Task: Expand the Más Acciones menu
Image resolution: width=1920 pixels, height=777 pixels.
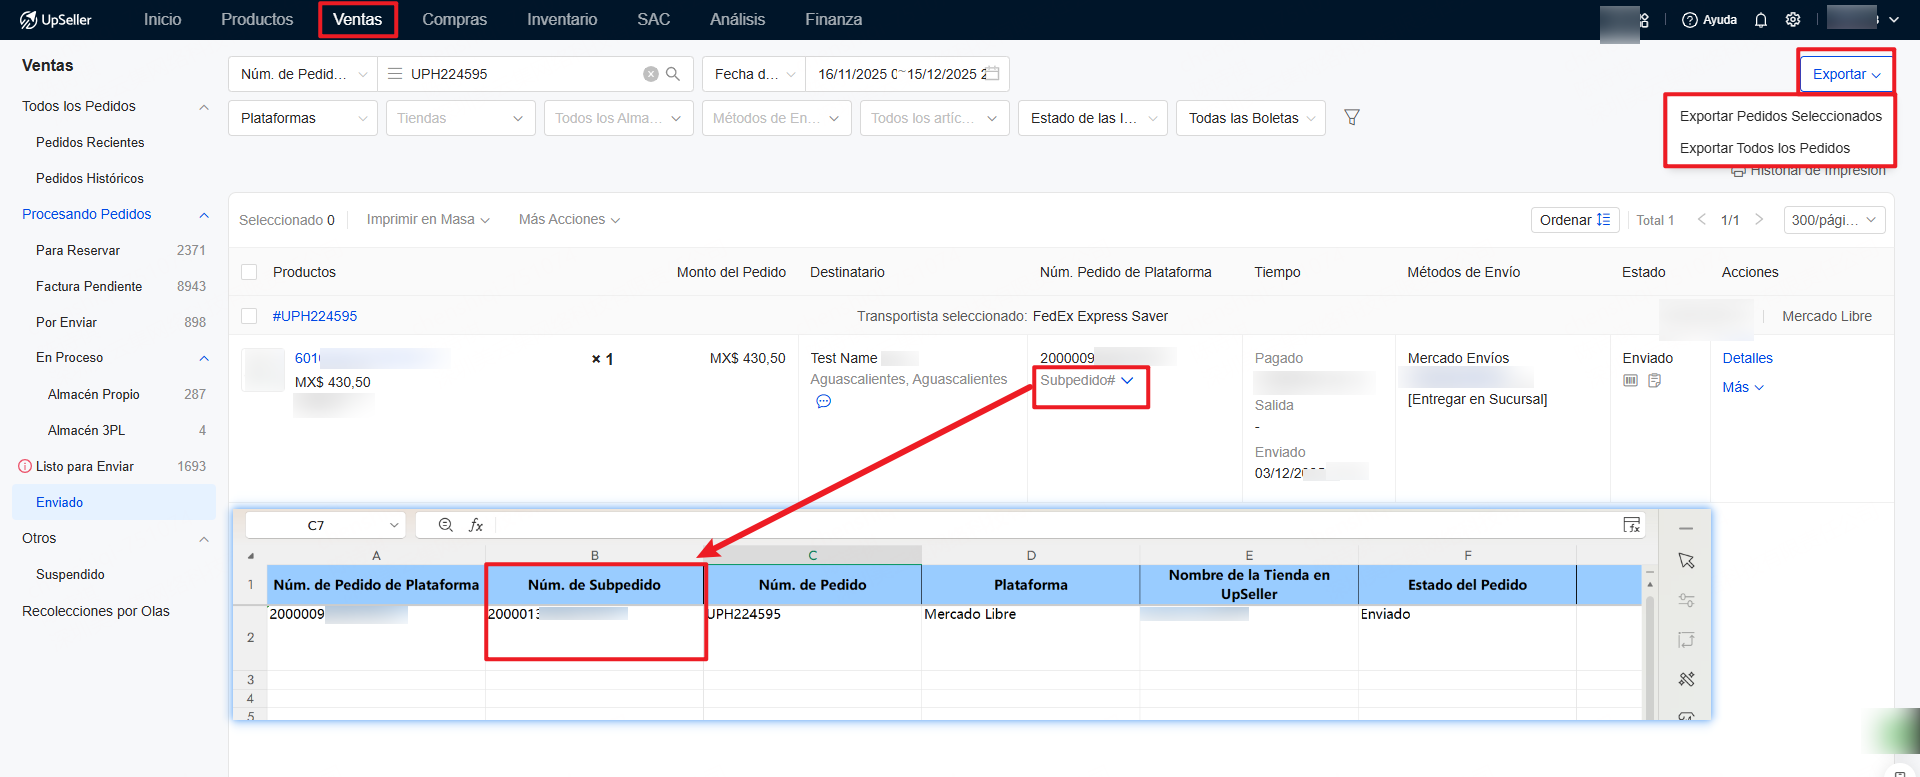Action: click(x=568, y=220)
